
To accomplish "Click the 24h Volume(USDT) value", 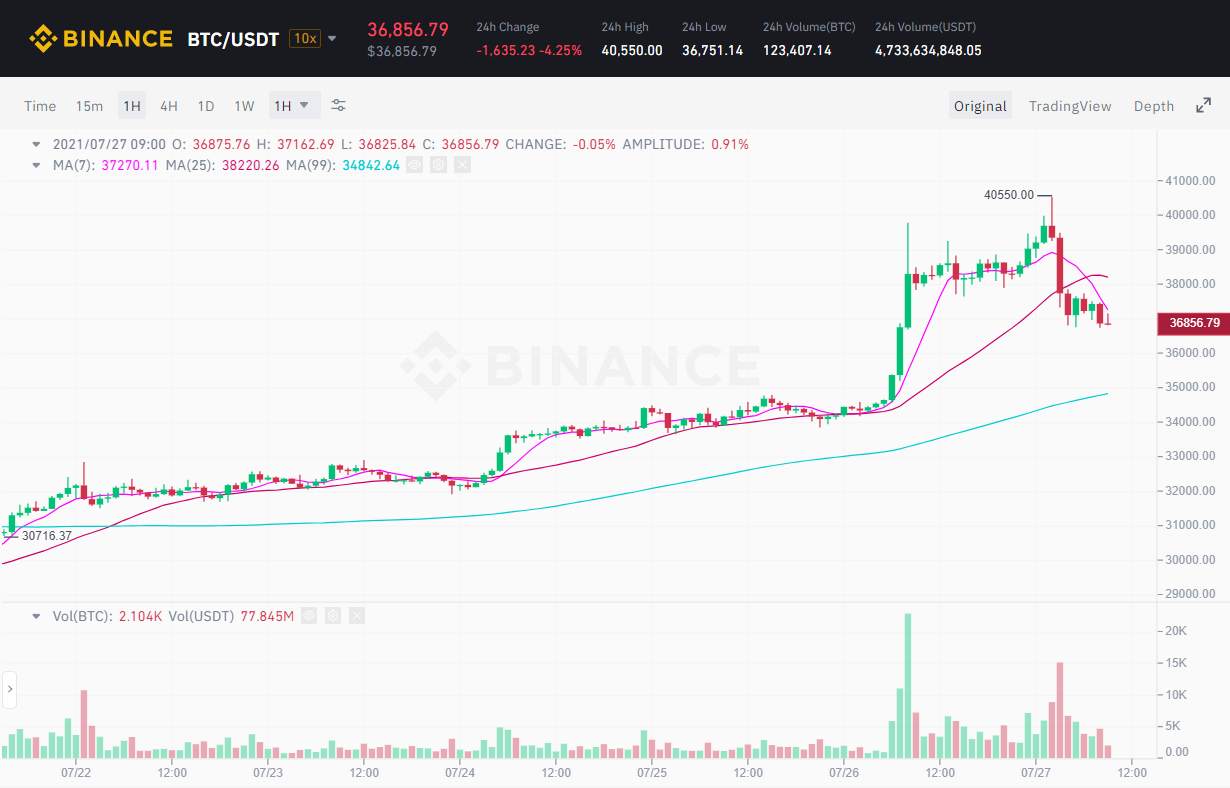I will [x=928, y=50].
